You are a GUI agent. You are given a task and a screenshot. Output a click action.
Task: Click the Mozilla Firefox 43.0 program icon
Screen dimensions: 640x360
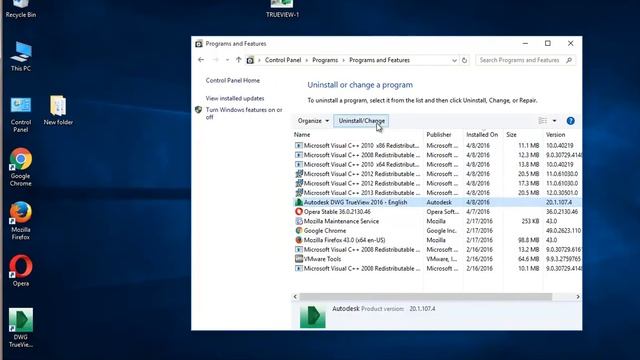[x=299, y=240]
